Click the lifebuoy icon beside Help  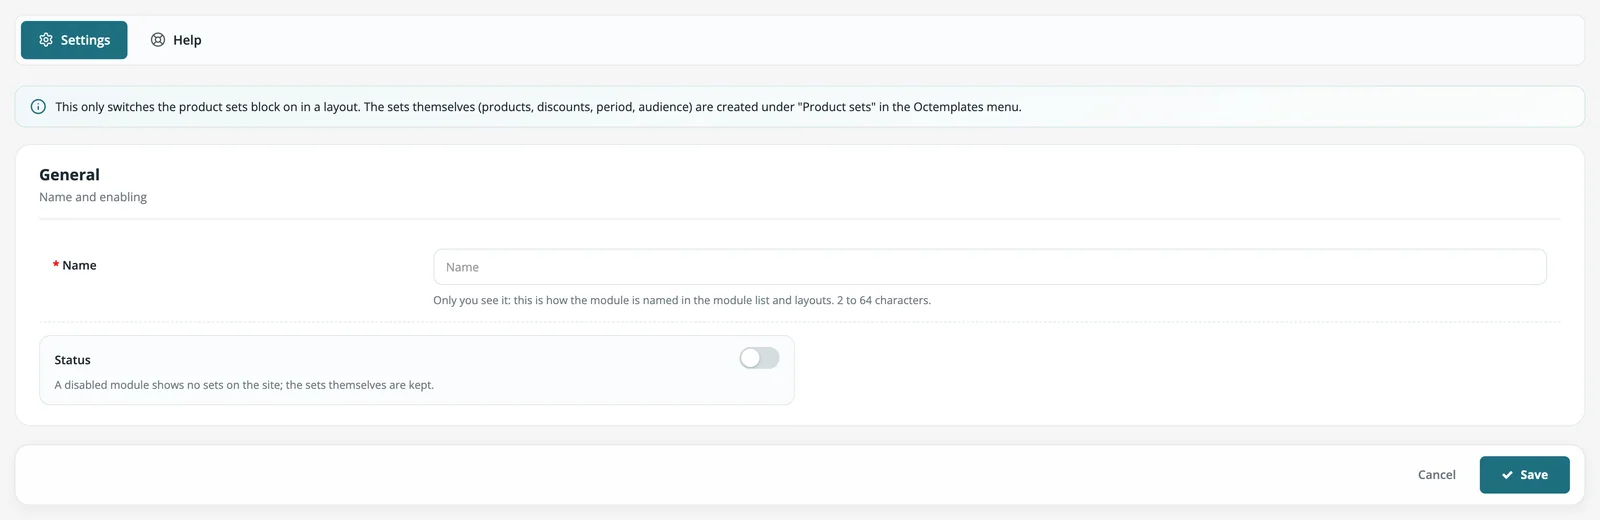[158, 40]
